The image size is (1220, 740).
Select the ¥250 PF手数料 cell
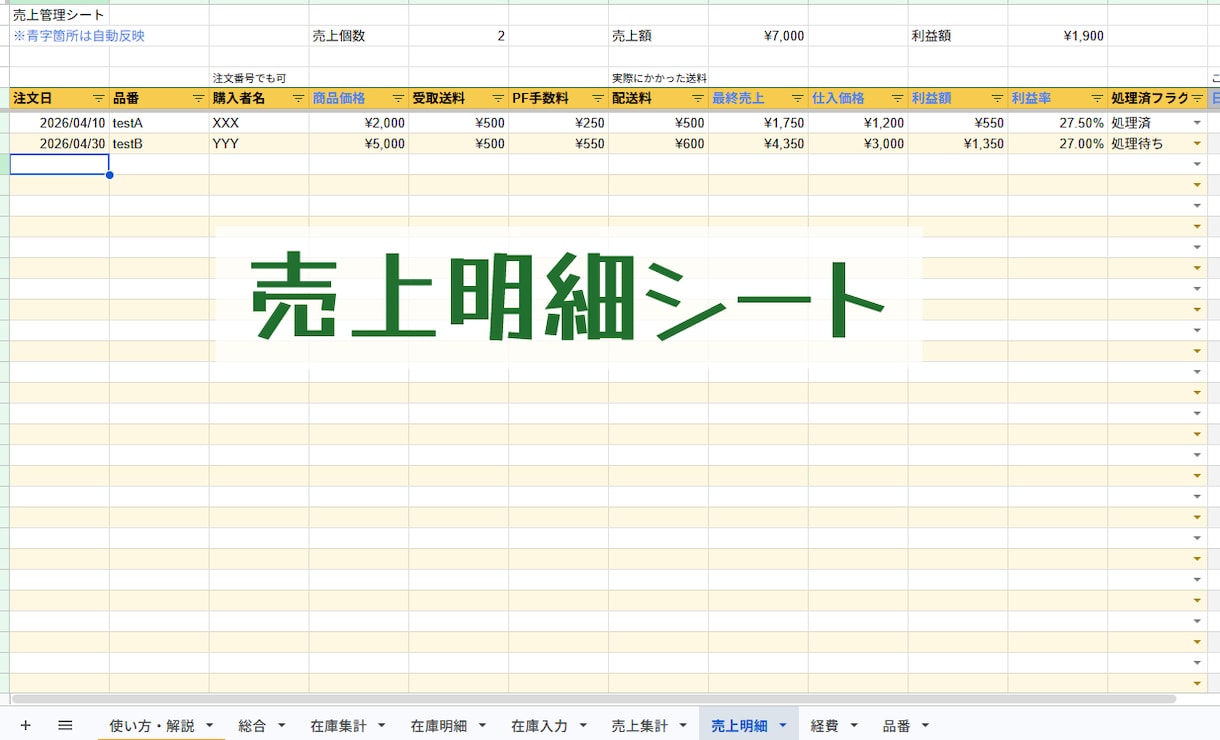point(559,123)
